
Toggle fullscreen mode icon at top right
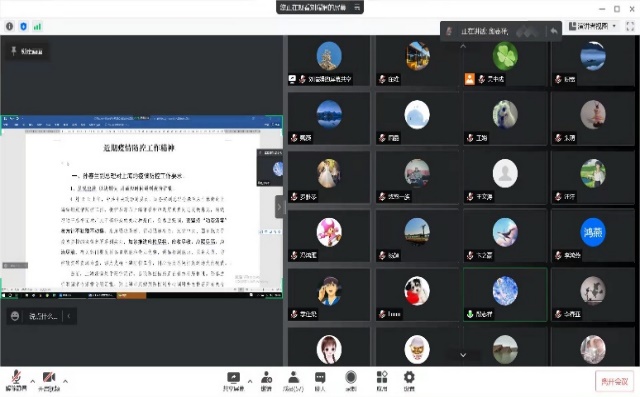pos(630,26)
